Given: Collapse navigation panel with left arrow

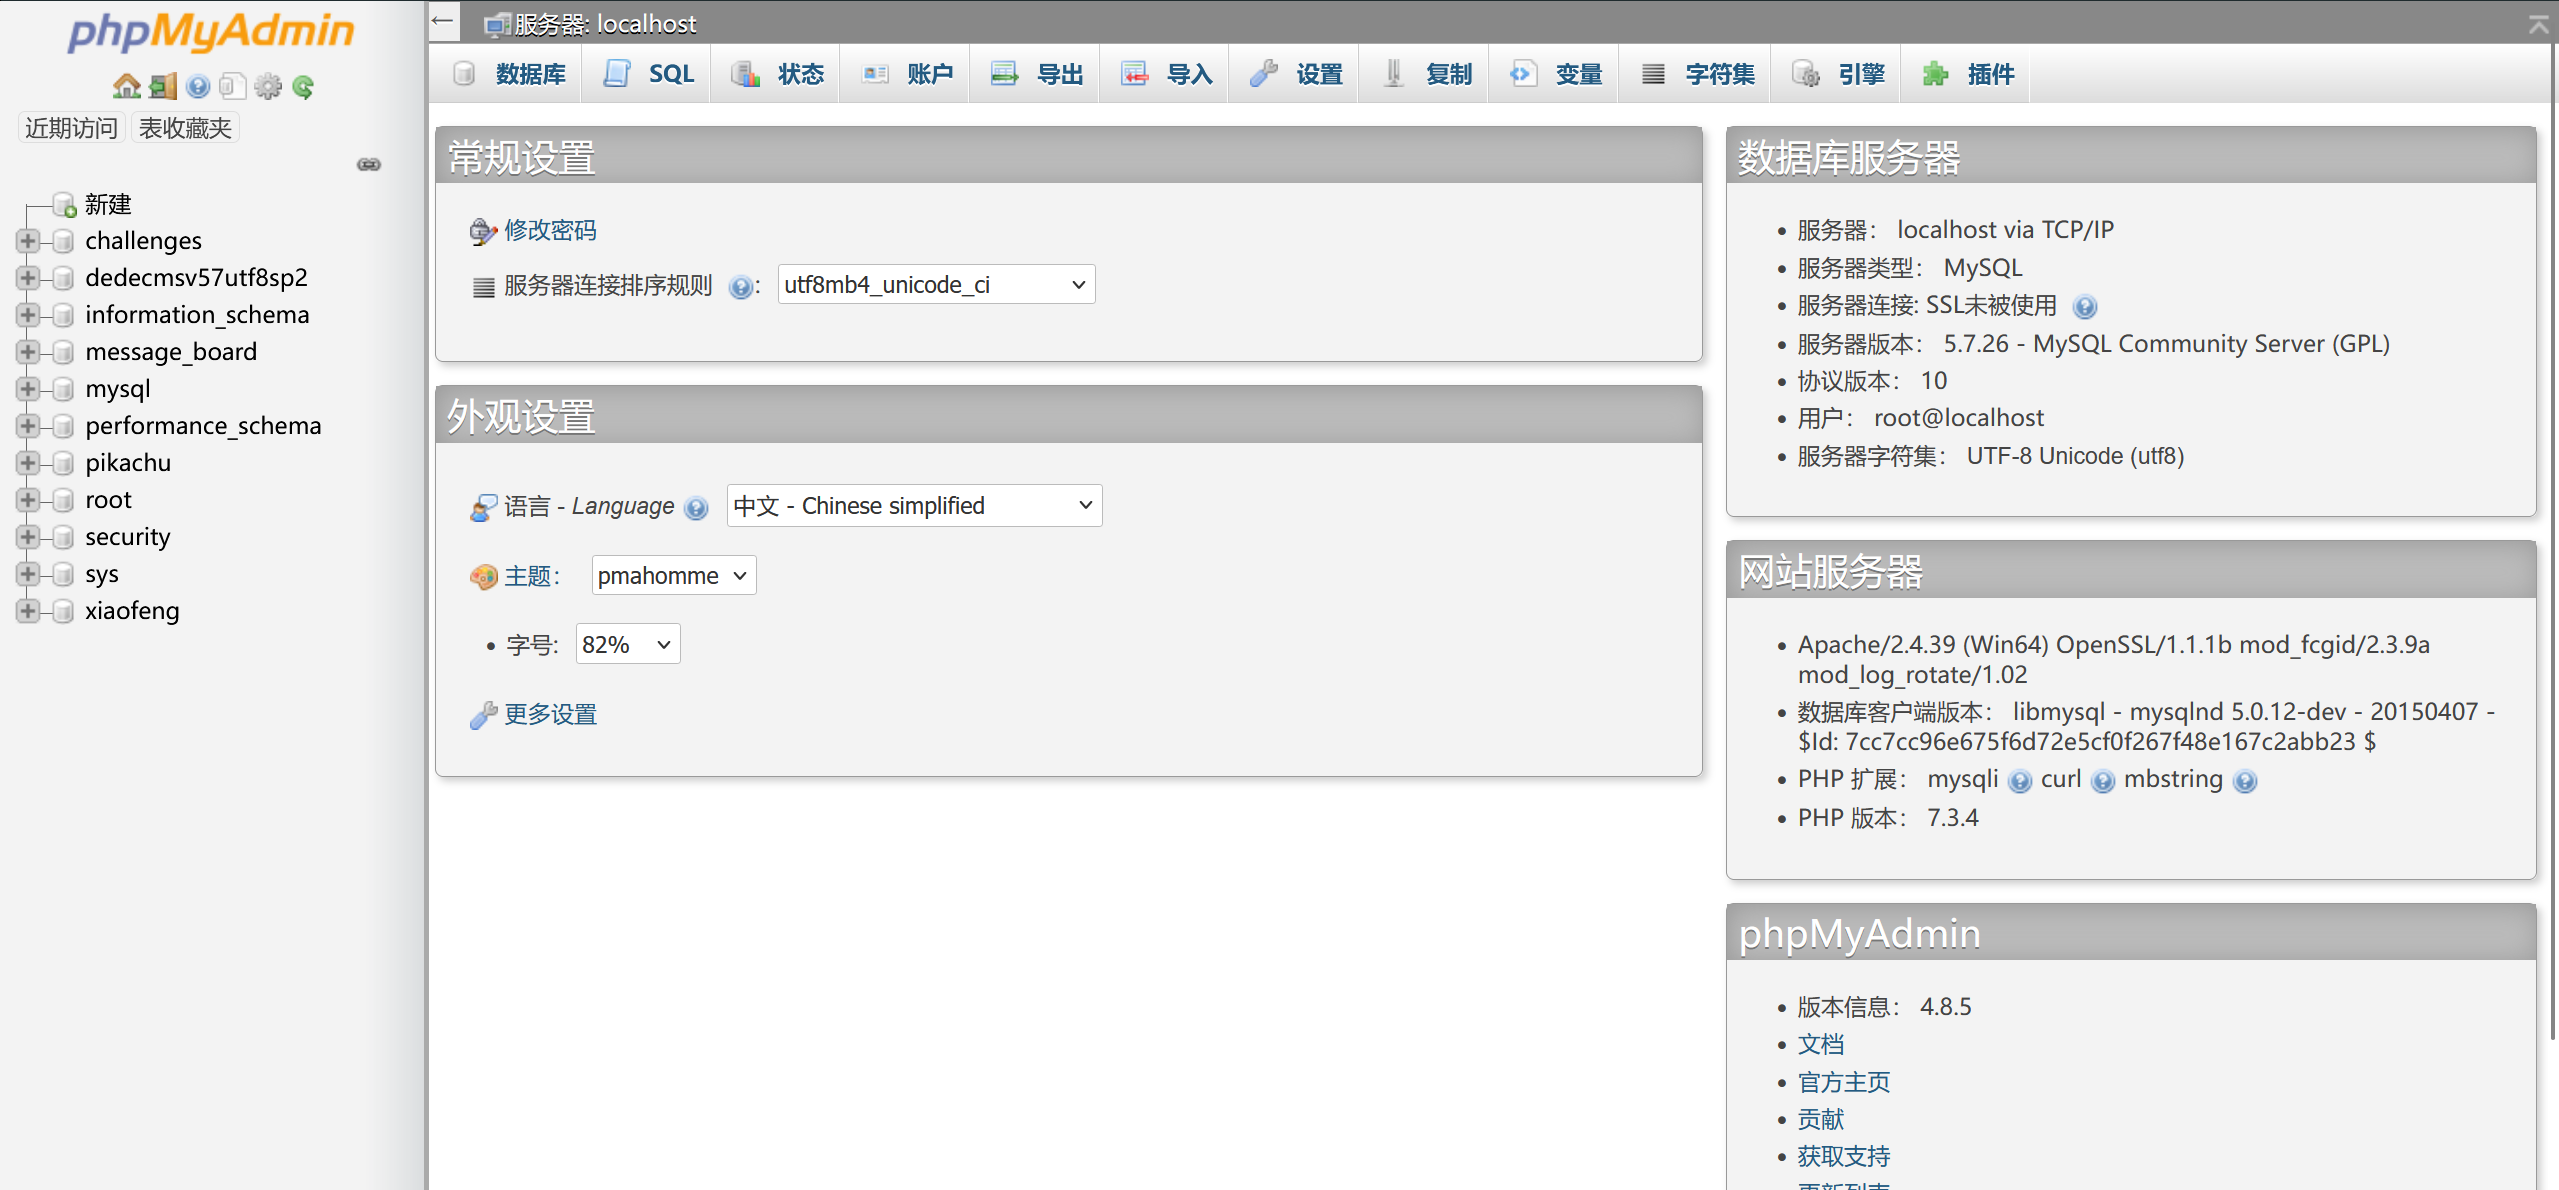Looking at the screenshot, I should pyautogui.click(x=443, y=21).
